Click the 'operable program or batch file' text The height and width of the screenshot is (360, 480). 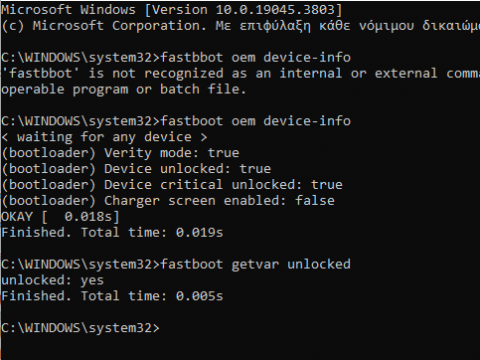click(x=124, y=89)
